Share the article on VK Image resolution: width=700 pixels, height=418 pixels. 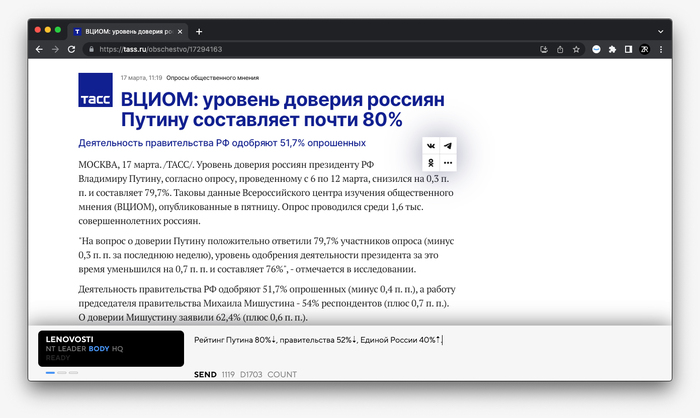[x=431, y=146]
